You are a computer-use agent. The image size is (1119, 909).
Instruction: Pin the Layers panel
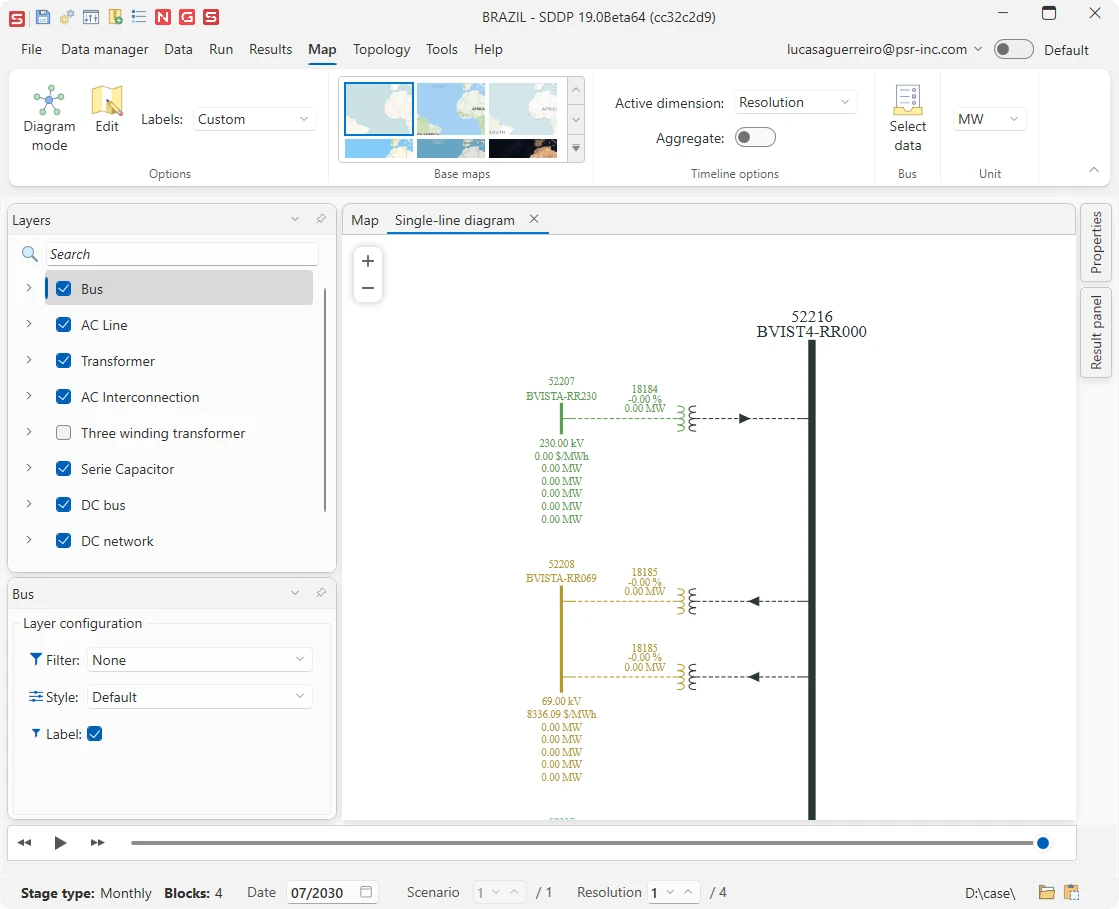click(321, 219)
